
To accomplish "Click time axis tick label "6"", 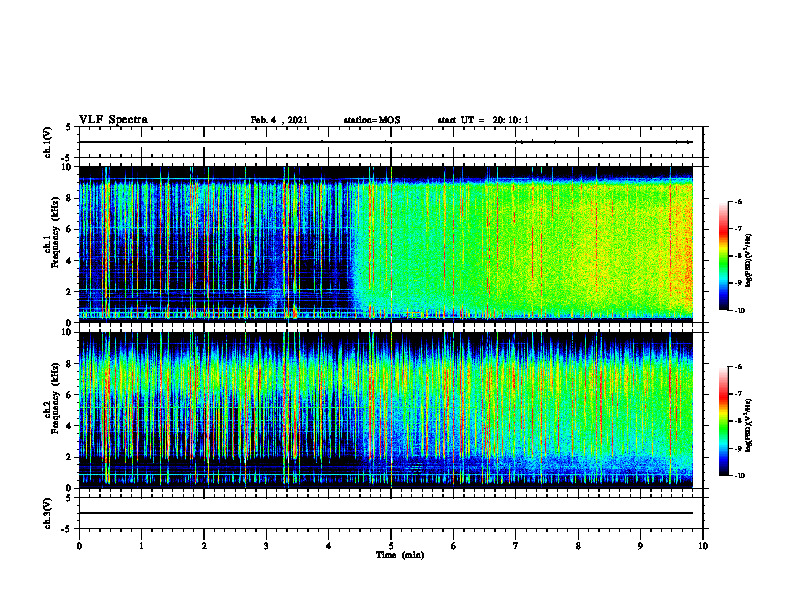I will 453,546.
